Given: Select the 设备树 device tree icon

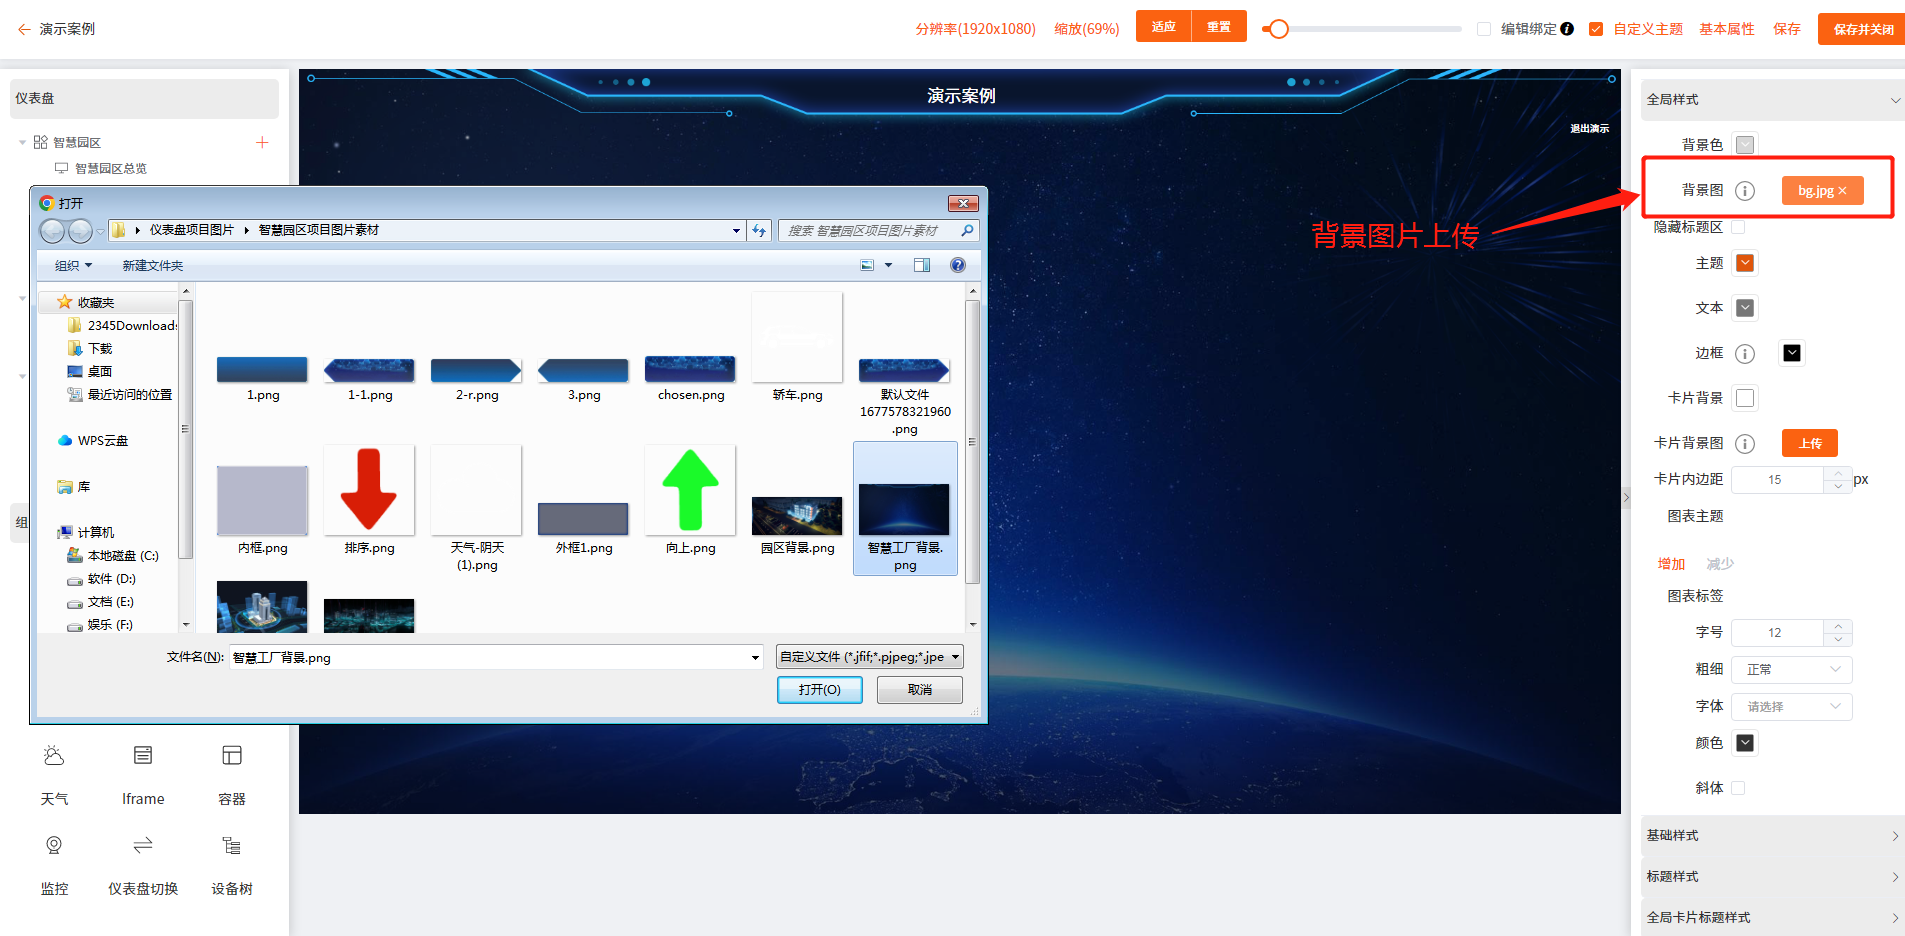Looking at the screenshot, I should (232, 846).
